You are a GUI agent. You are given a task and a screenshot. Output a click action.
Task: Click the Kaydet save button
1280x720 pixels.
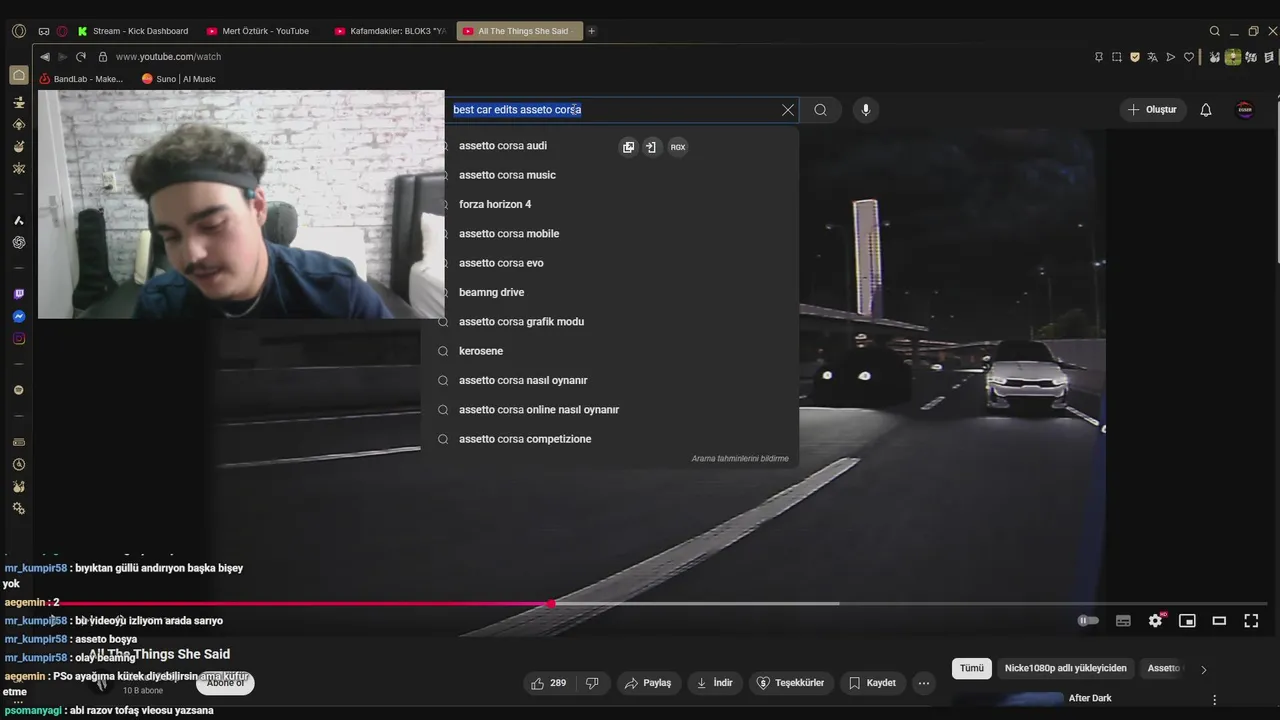click(872, 683)
